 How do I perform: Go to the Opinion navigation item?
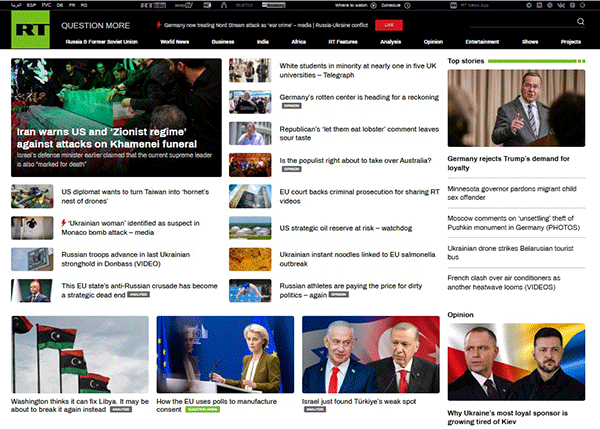433,42
